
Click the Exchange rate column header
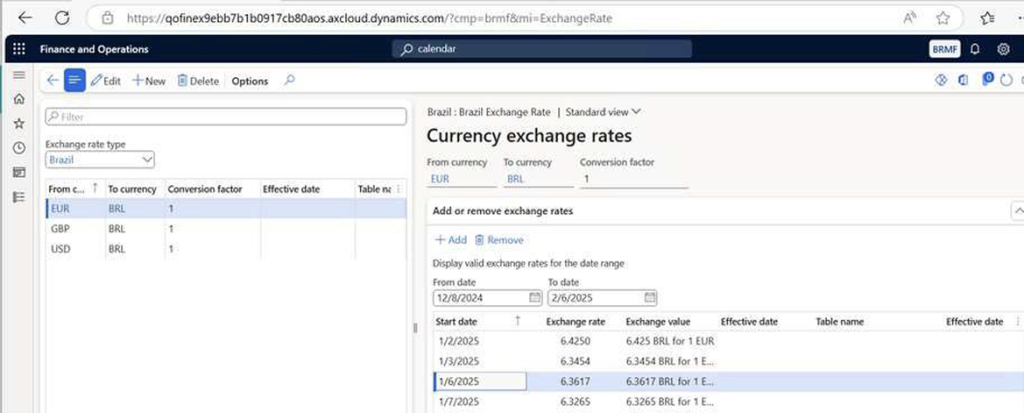[x=575, y=322]
